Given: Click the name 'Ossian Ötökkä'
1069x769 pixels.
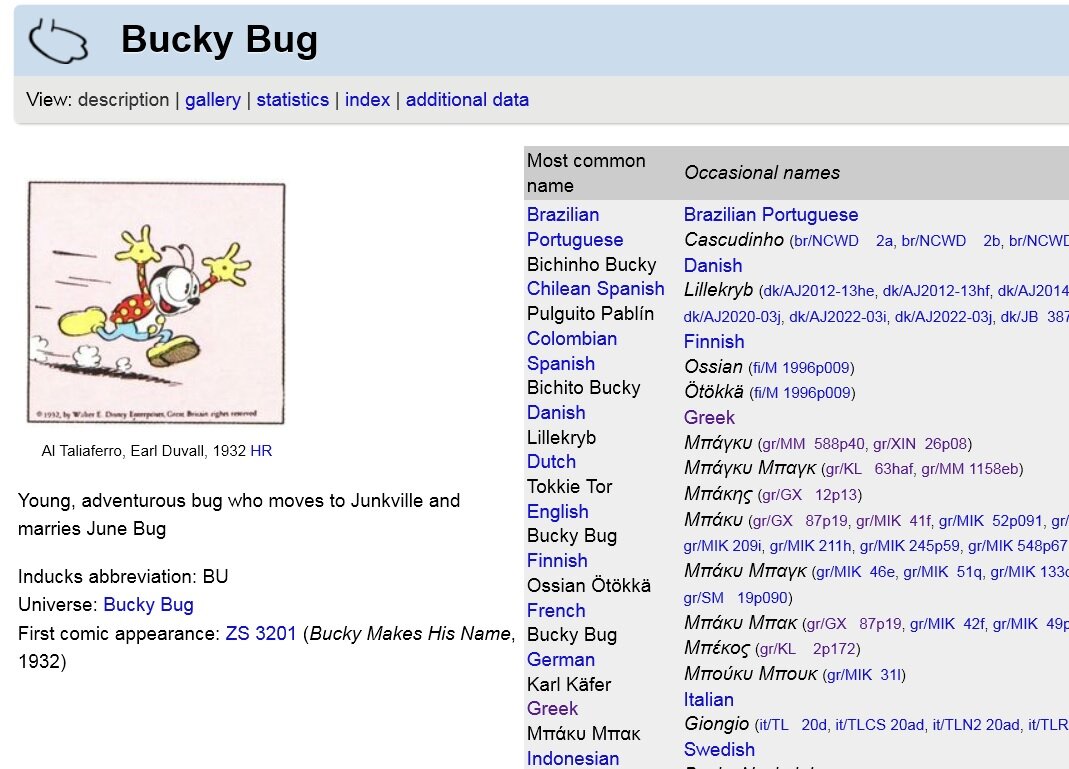Looking at the screenshot, I should pos(588,586).
